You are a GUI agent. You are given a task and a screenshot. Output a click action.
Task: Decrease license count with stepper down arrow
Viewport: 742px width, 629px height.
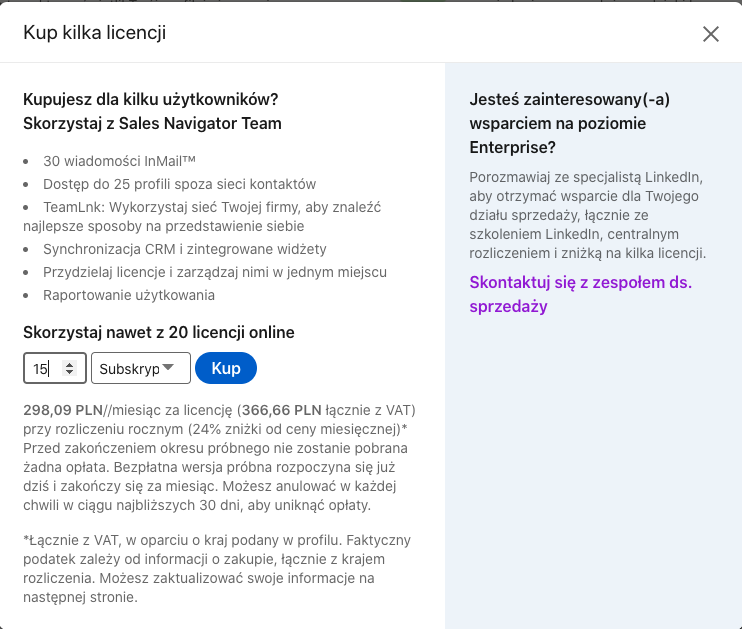point(70,372)
